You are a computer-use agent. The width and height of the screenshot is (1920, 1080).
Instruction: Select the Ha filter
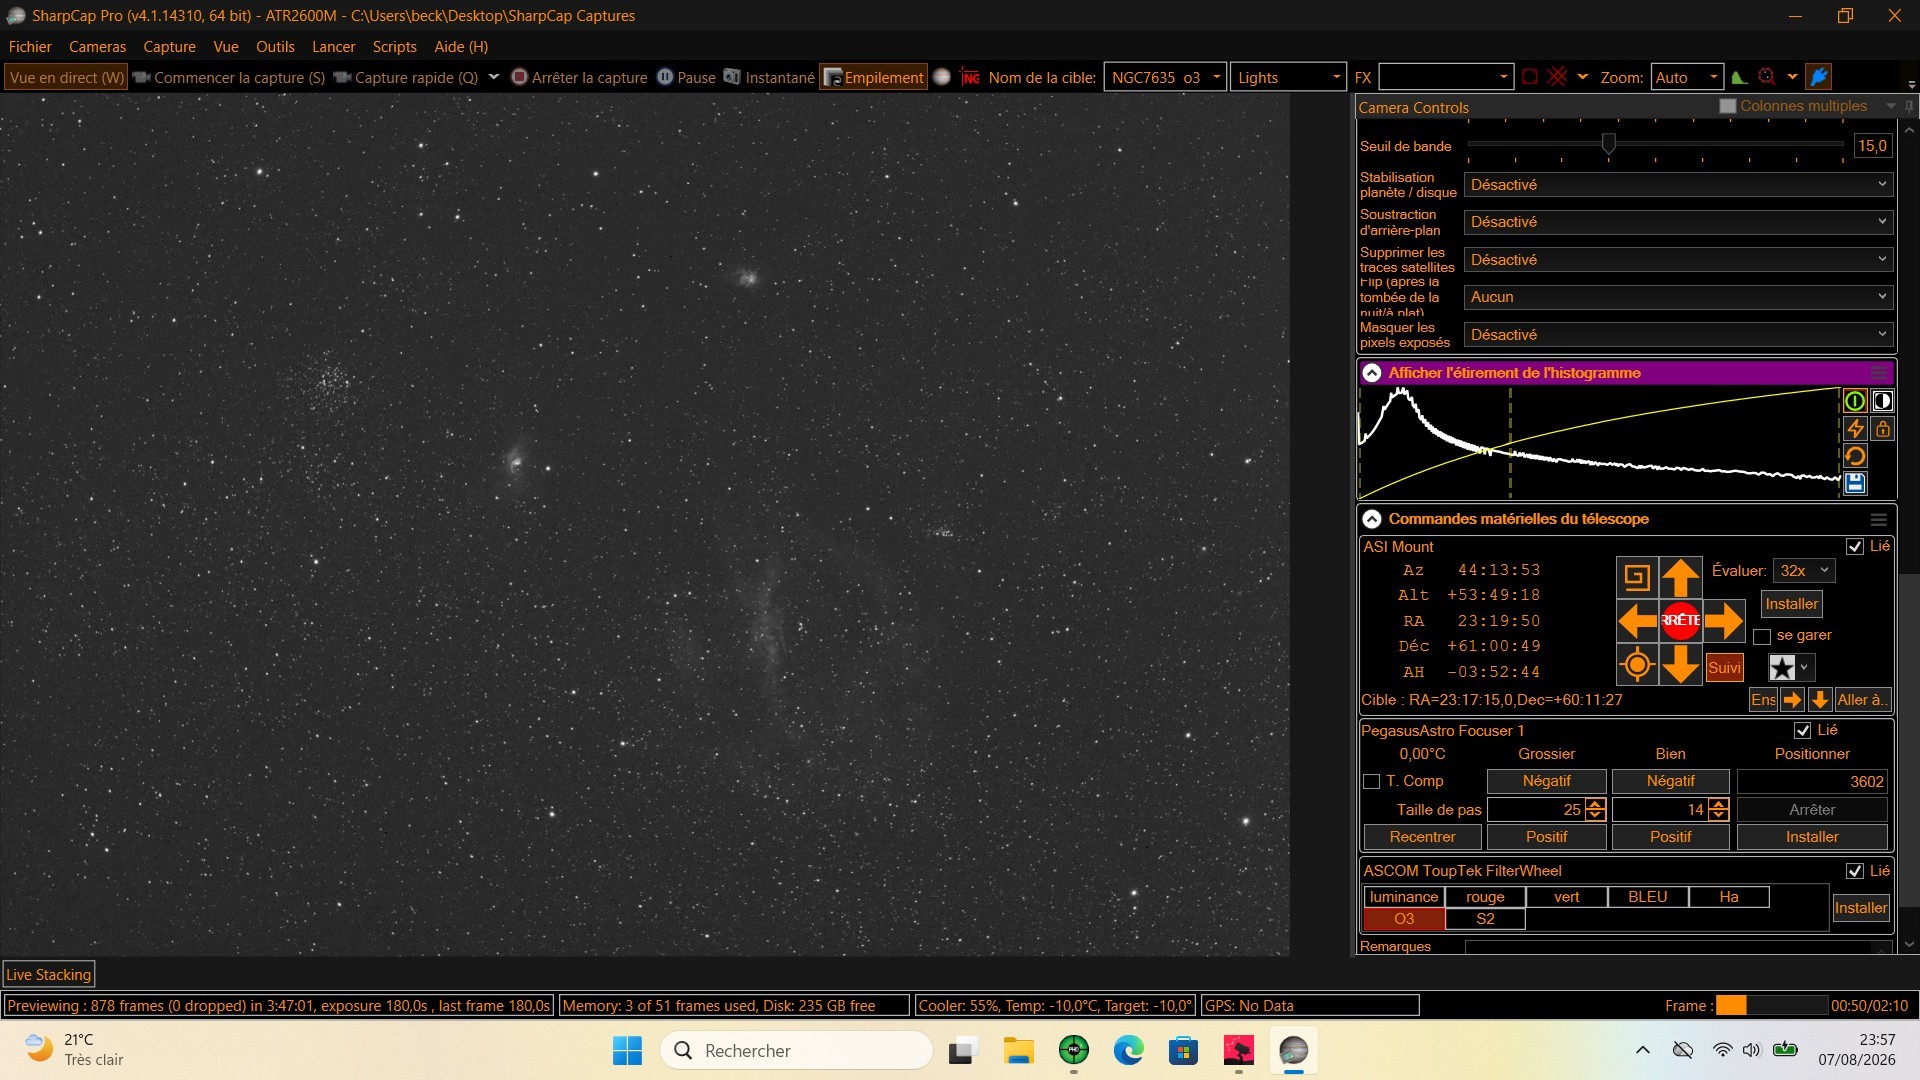click(1729, 897)
